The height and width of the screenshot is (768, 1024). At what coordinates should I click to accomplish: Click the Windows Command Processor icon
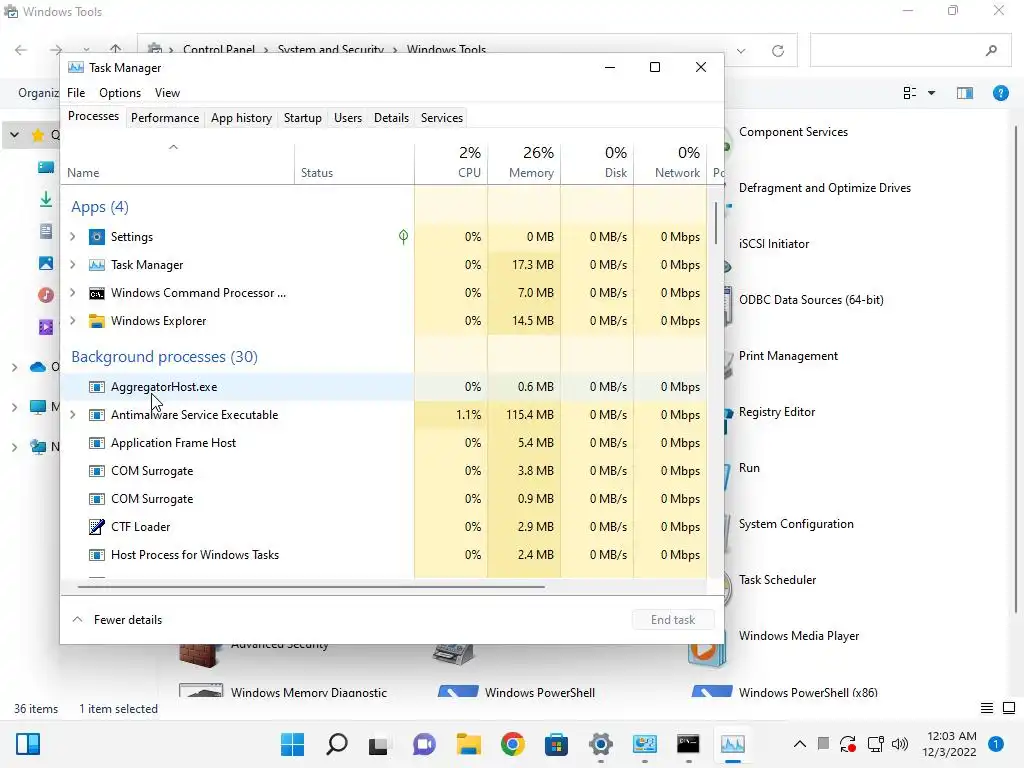97,293
